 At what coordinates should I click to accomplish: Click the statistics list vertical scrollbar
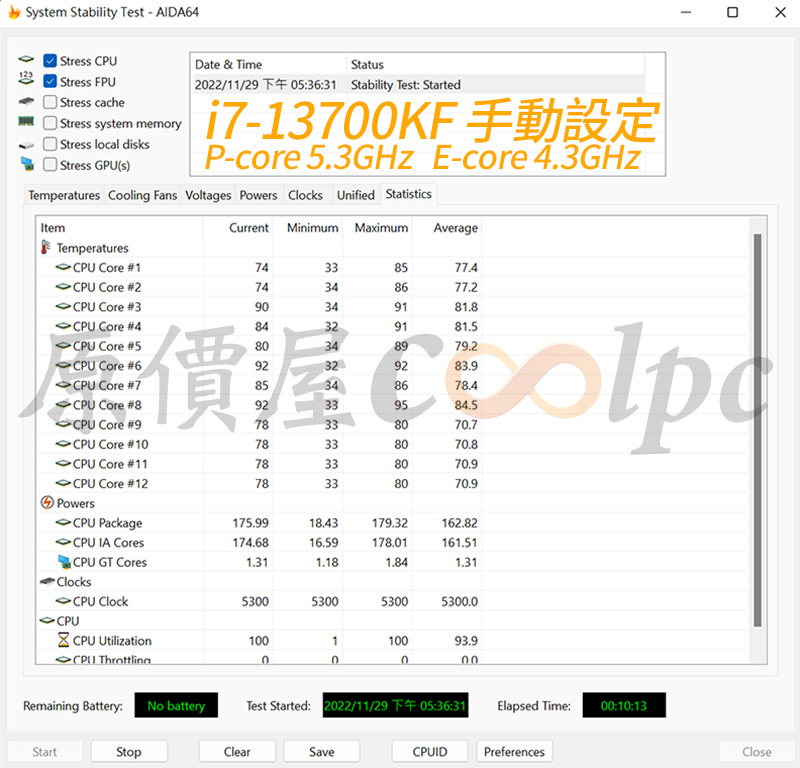point(758,430)
